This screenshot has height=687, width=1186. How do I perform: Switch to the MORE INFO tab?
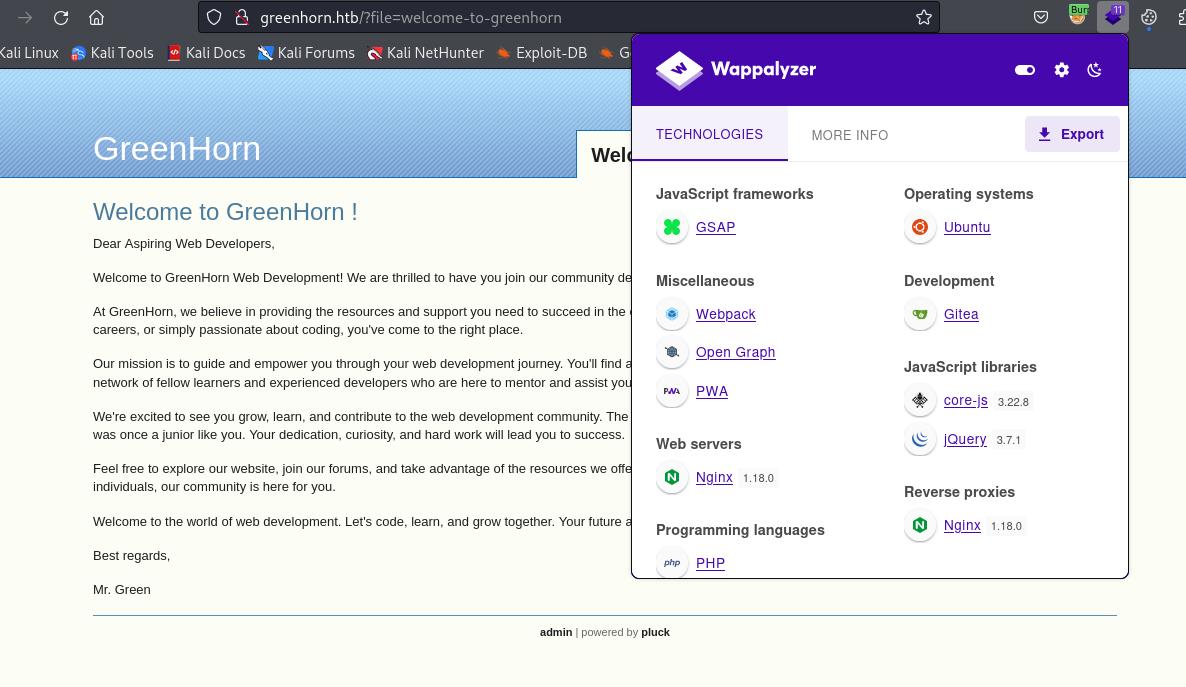[x=849, y=135]
